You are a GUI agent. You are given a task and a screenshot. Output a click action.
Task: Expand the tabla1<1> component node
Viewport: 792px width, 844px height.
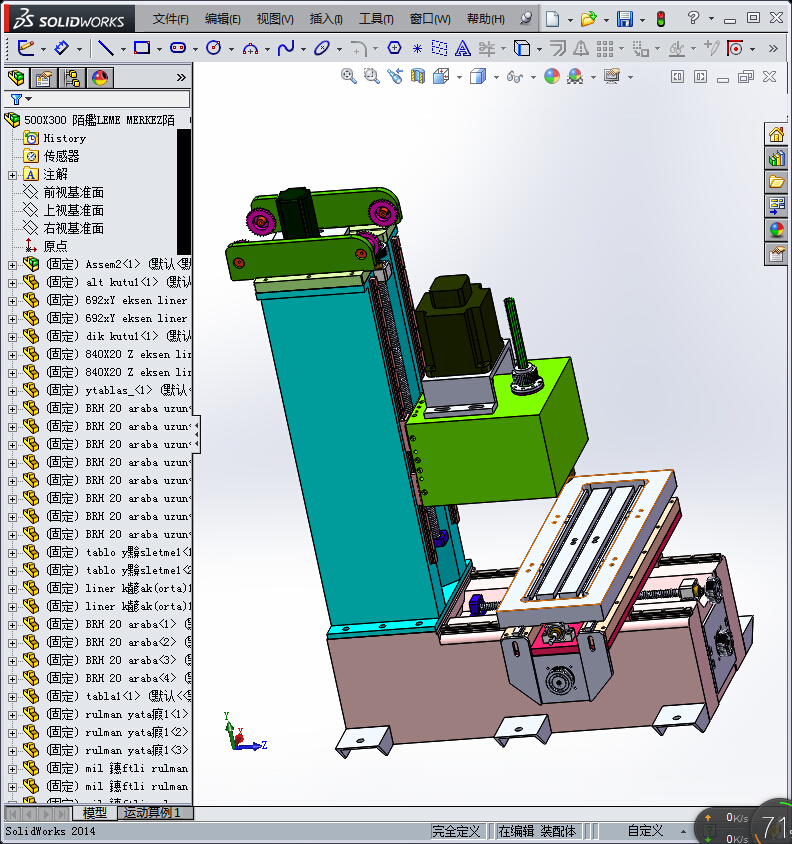(12, 697)
